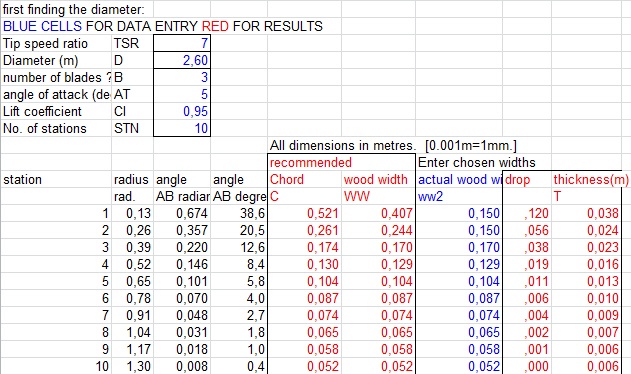Select station 6 drop value ,006
631x374 pixels.
[527, 298]
